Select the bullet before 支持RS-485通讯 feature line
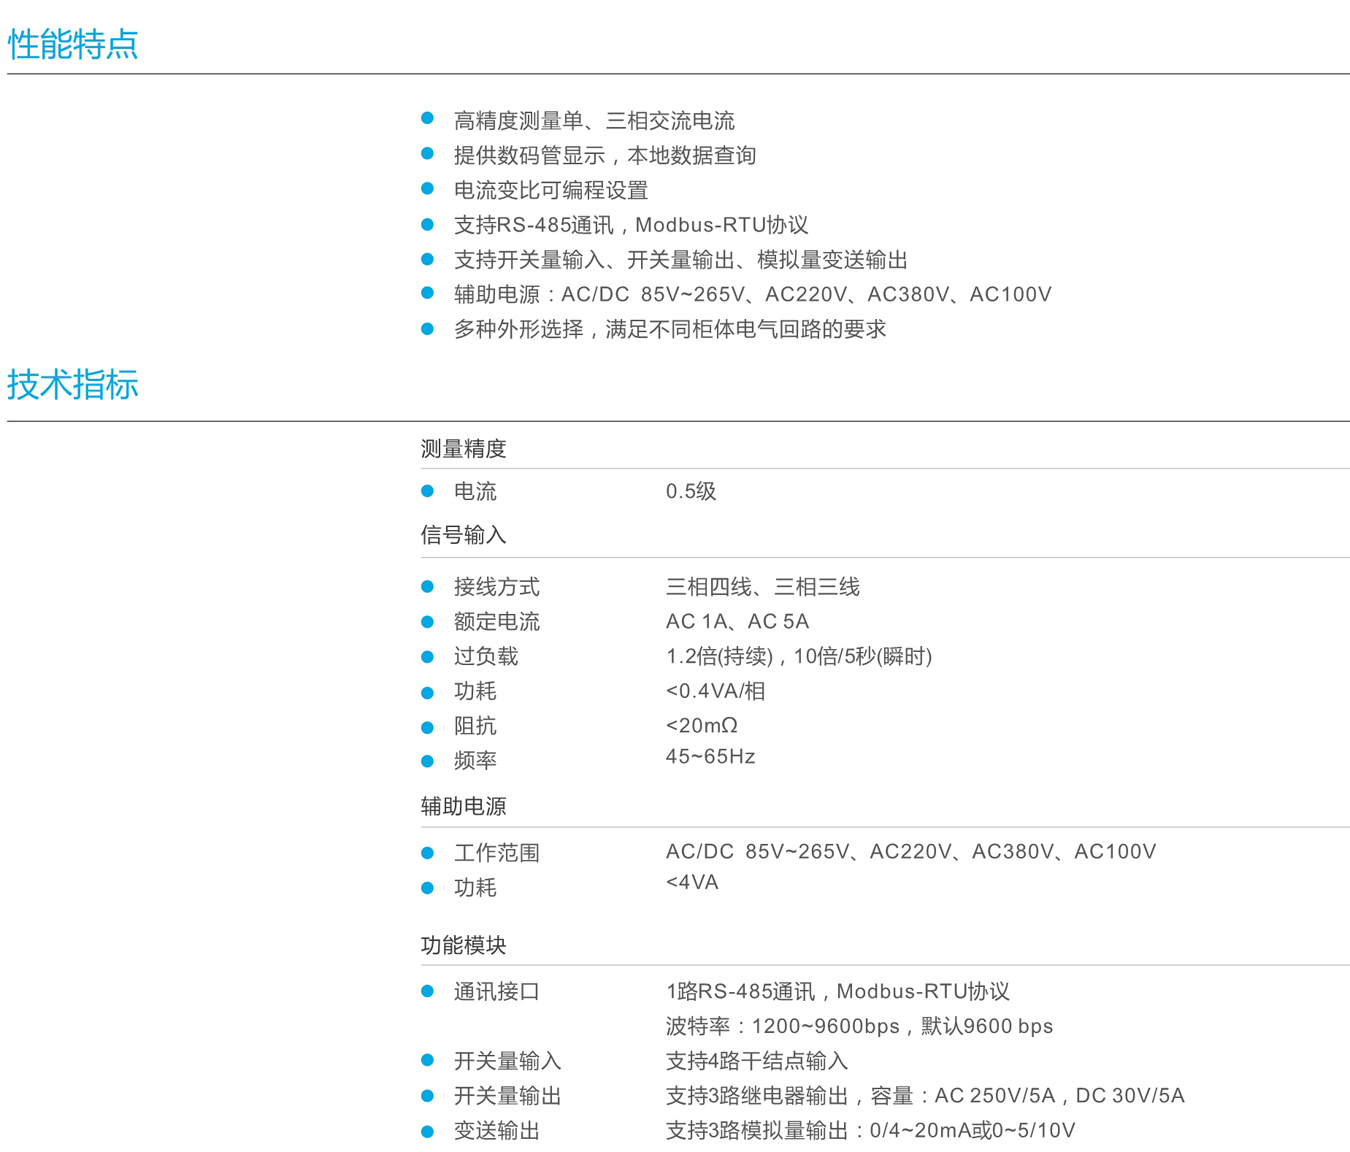The image size is (1350, 1152). point(428,224)
